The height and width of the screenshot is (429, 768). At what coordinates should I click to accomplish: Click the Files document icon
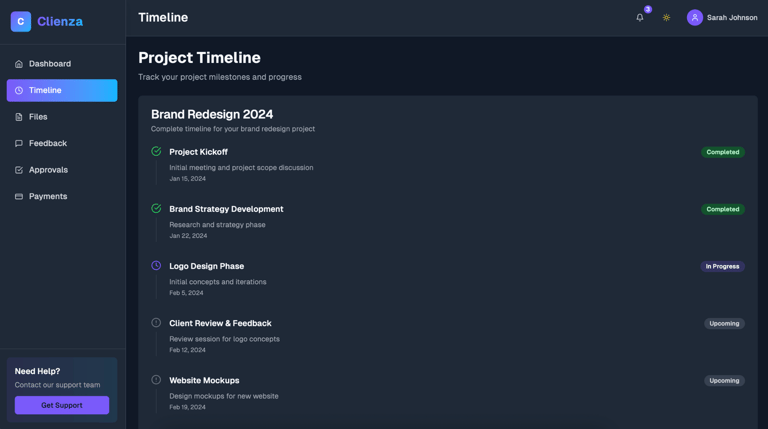(x=19, y=117)
